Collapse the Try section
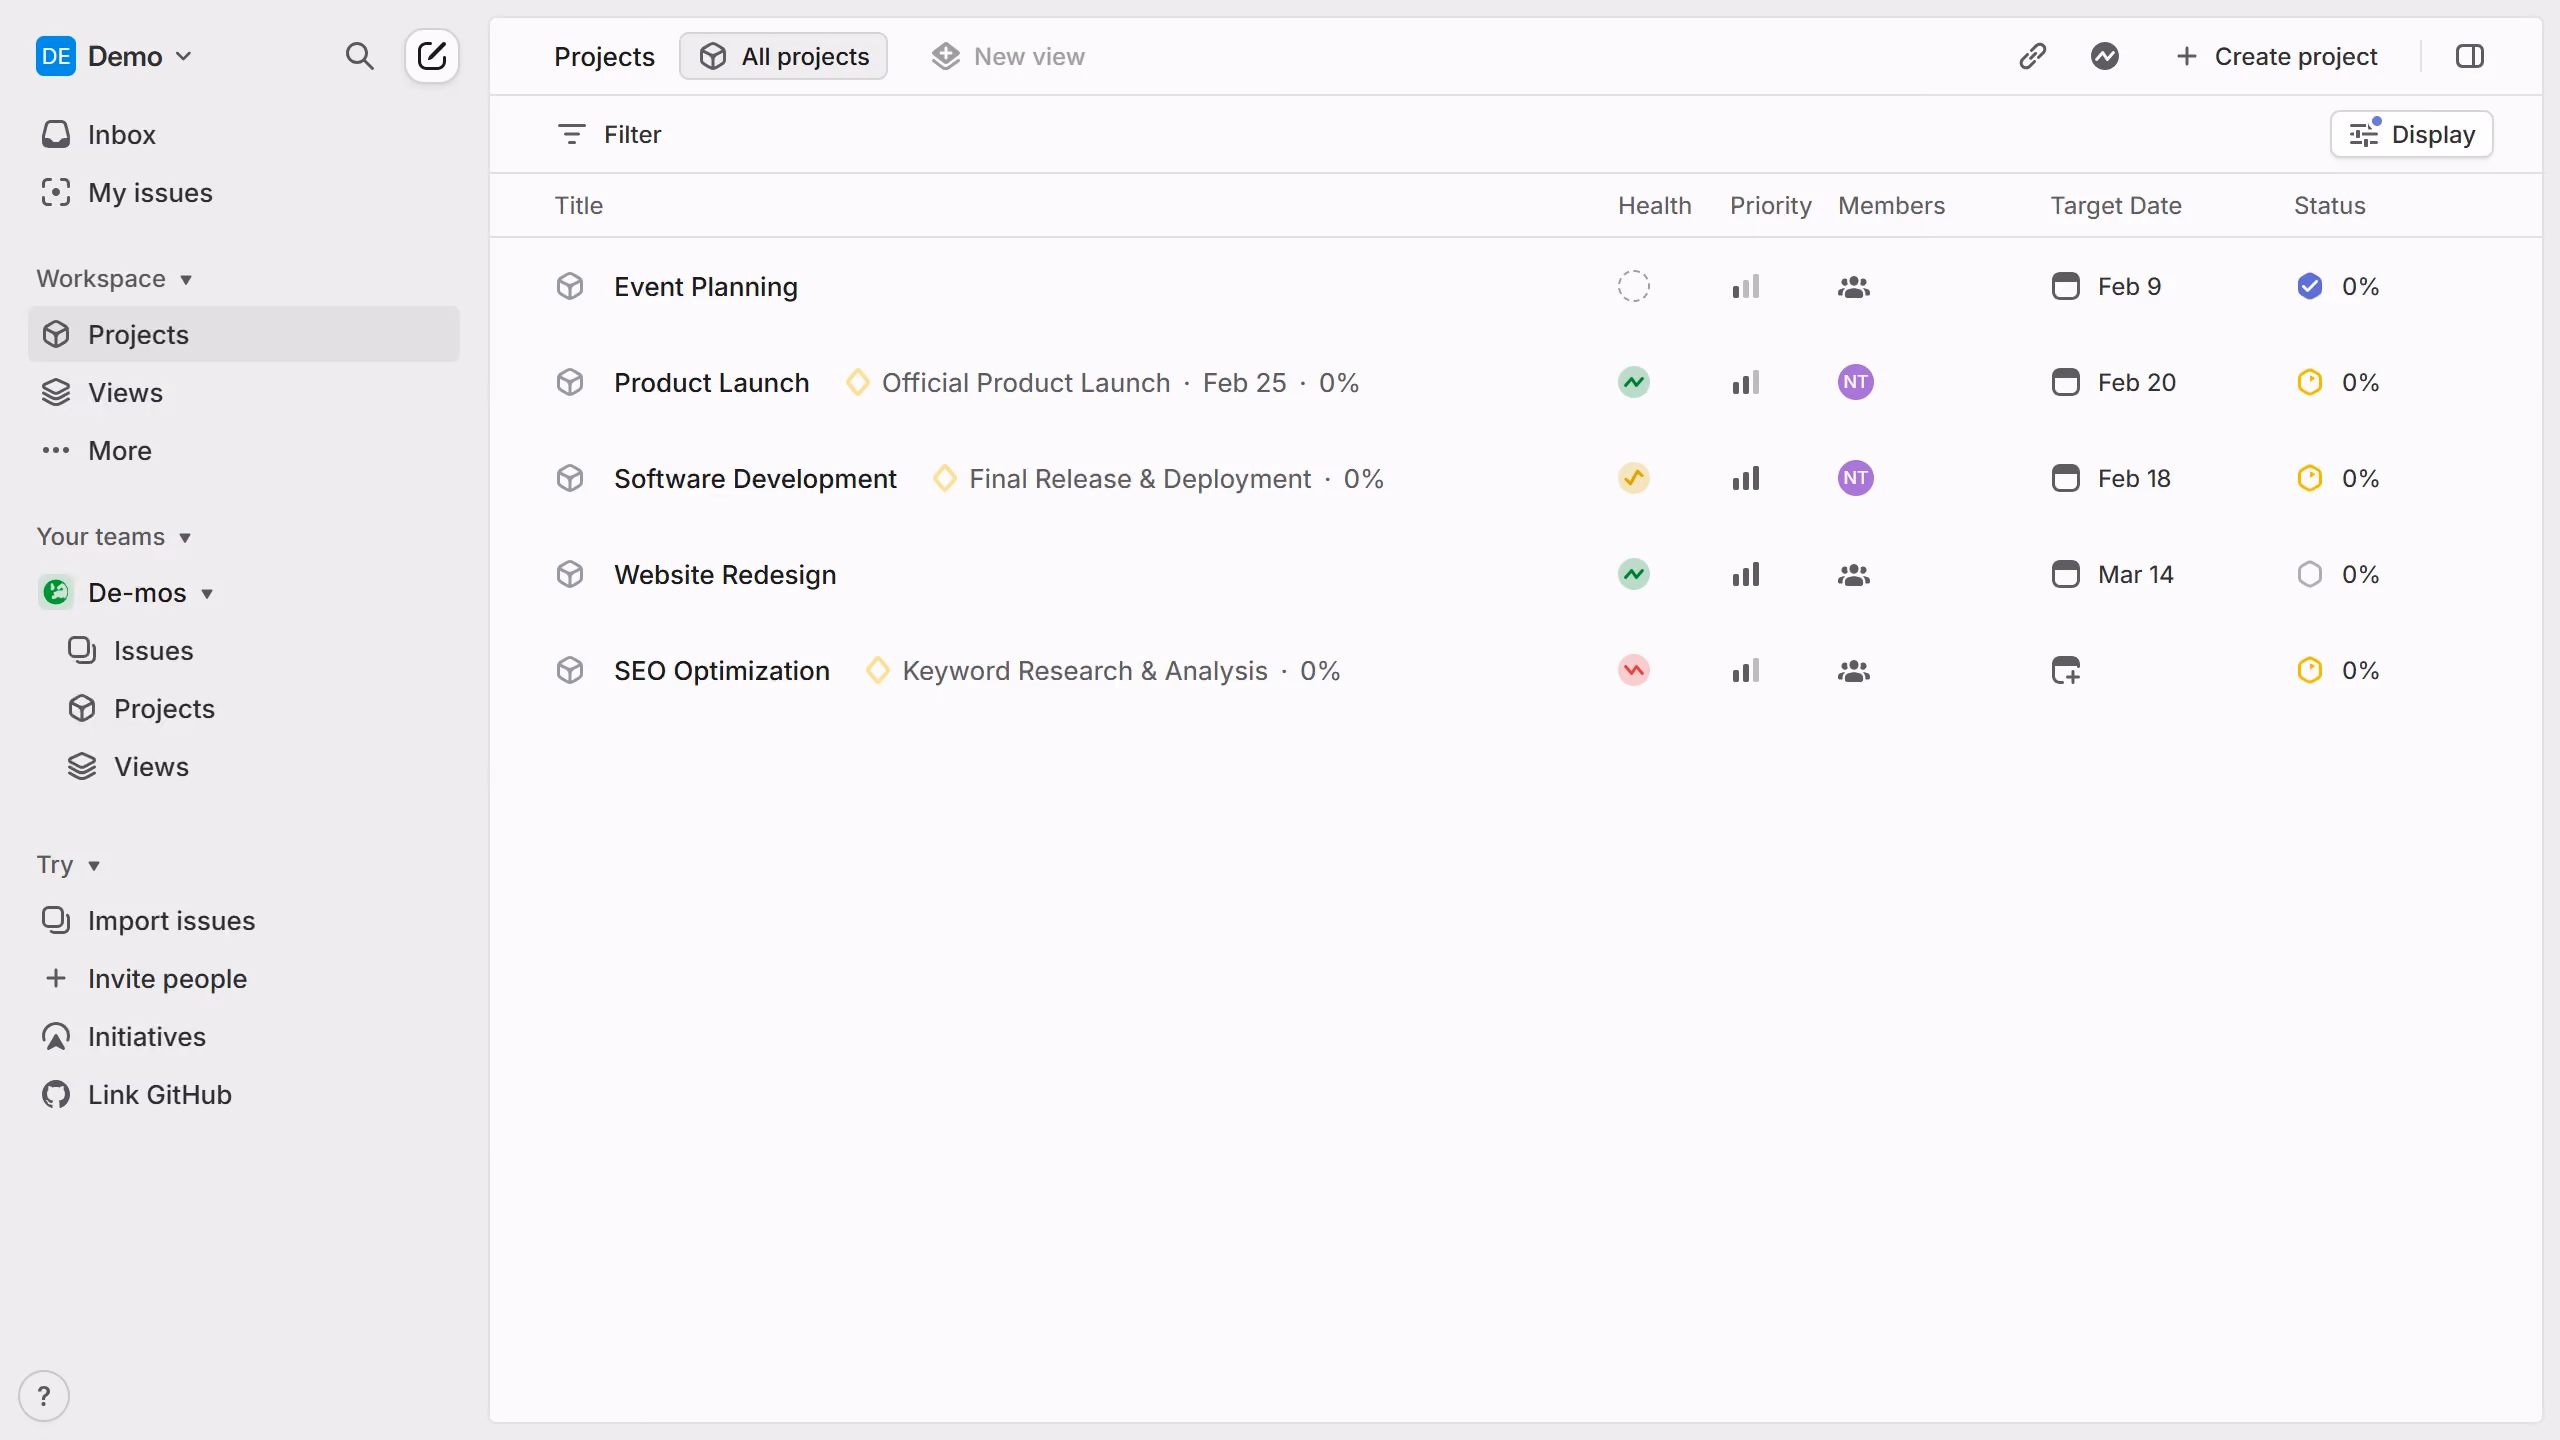 pos(68,865)
